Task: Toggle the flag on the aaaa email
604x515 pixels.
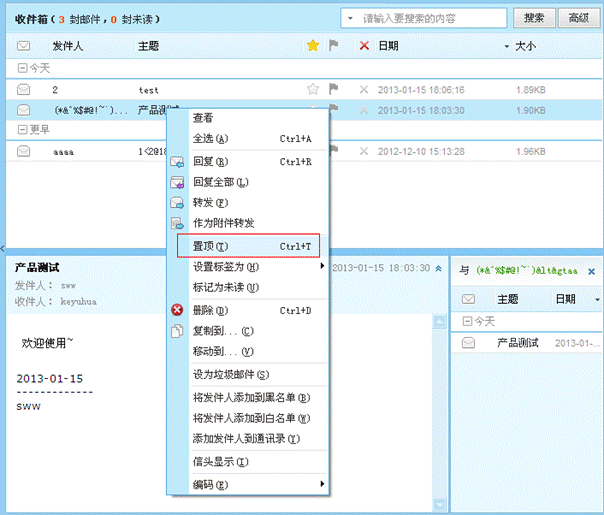Action: [334, 151]
